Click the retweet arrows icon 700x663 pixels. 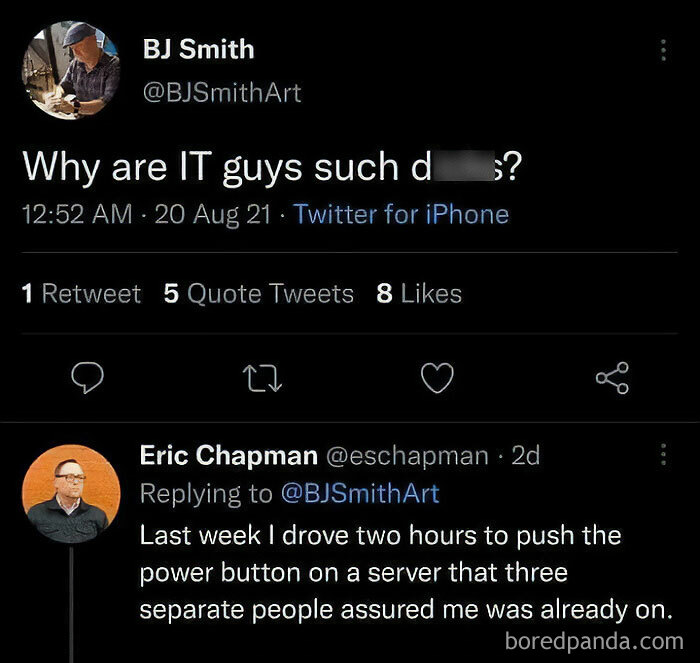point(264,376)
